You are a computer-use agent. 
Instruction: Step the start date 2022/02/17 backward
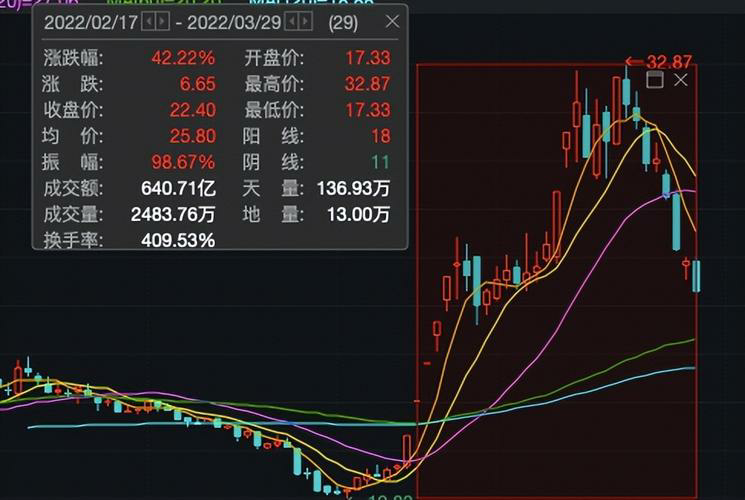(148, 21)
